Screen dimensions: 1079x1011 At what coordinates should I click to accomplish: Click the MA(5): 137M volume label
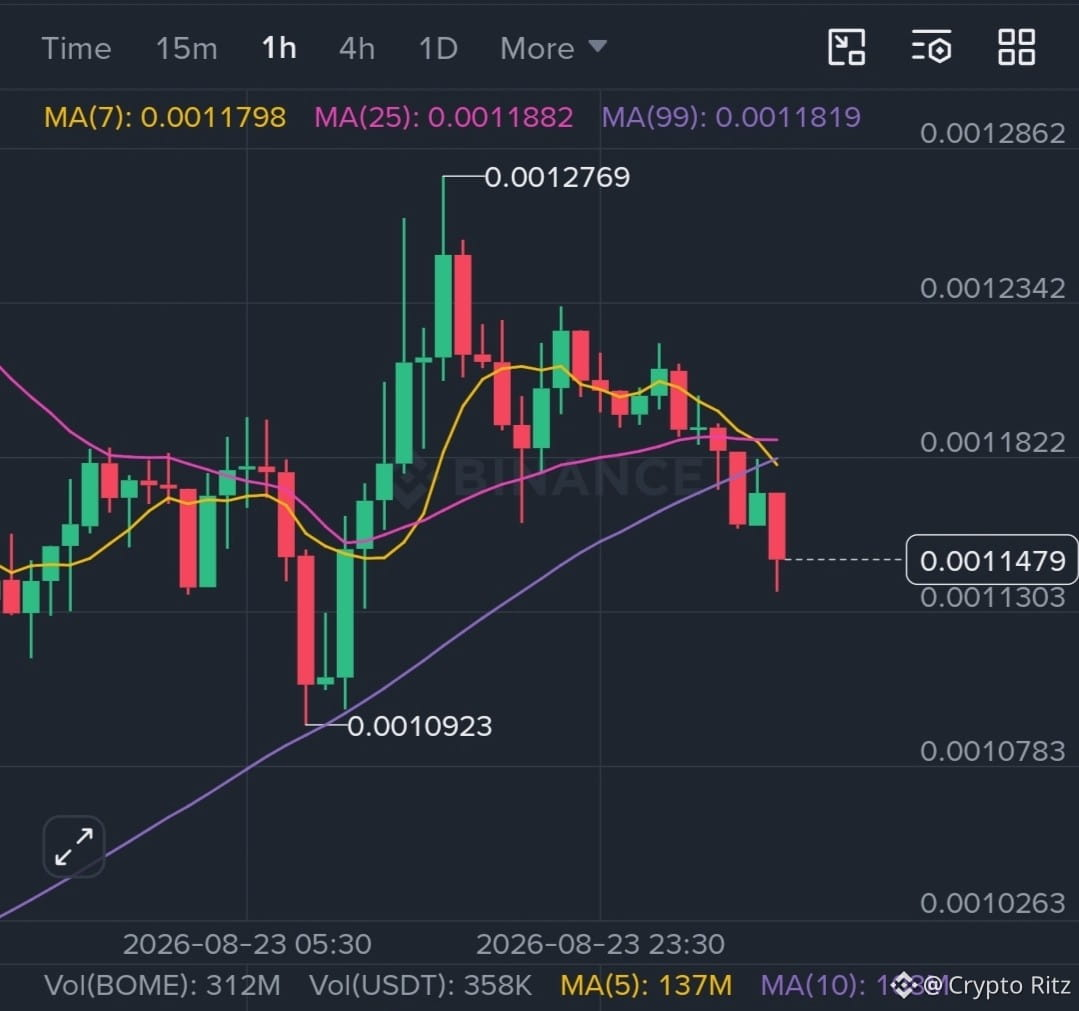[x=646, y=986]
